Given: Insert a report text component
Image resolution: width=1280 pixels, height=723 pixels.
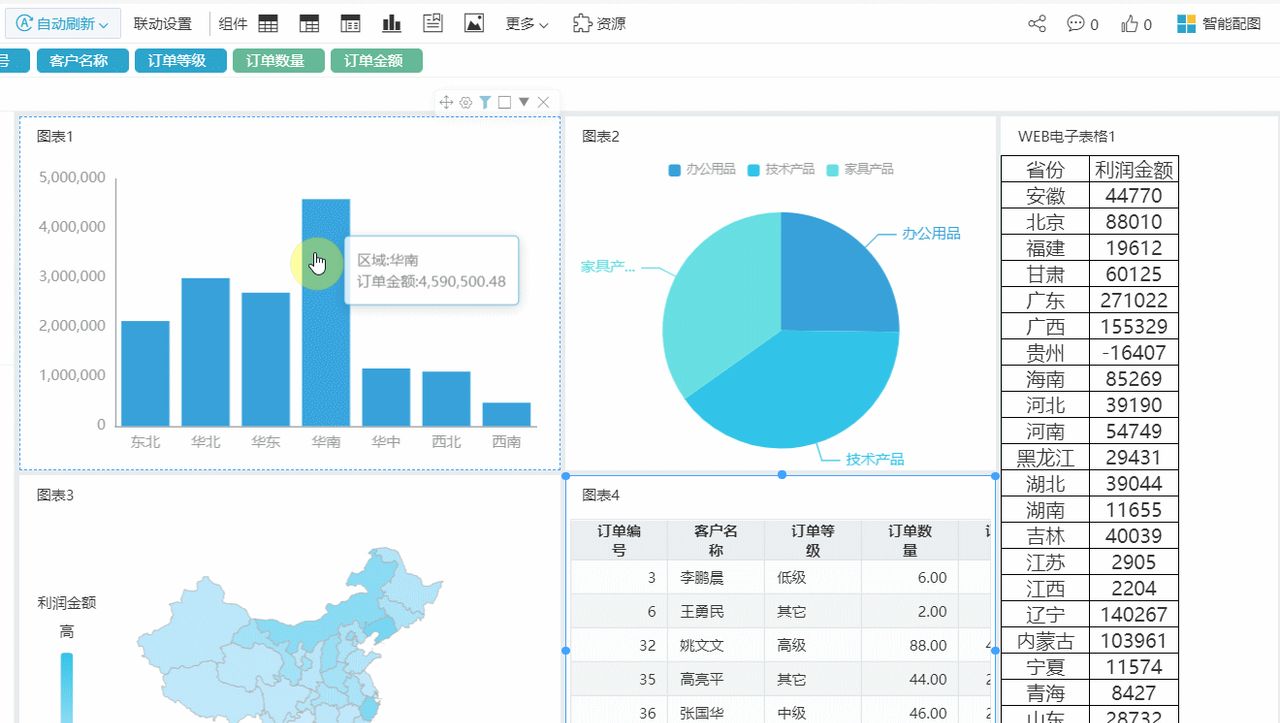Looking at the screenshot, I should [x=432, y=22].
